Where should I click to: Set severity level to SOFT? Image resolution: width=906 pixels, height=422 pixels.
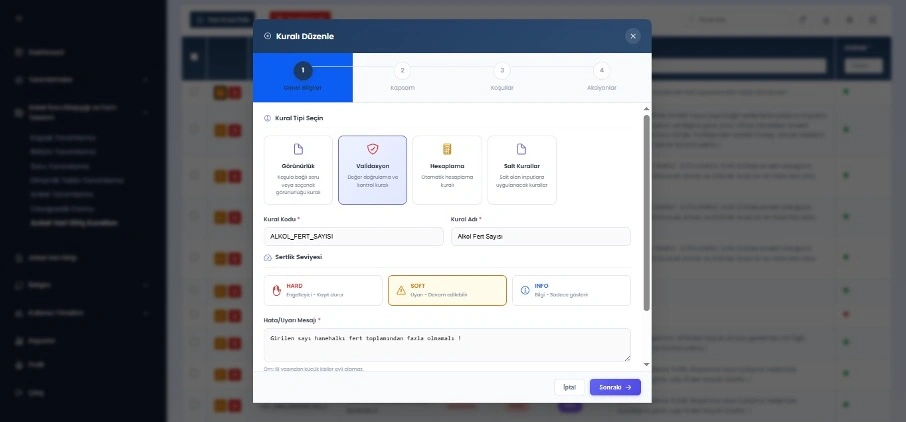447,290
